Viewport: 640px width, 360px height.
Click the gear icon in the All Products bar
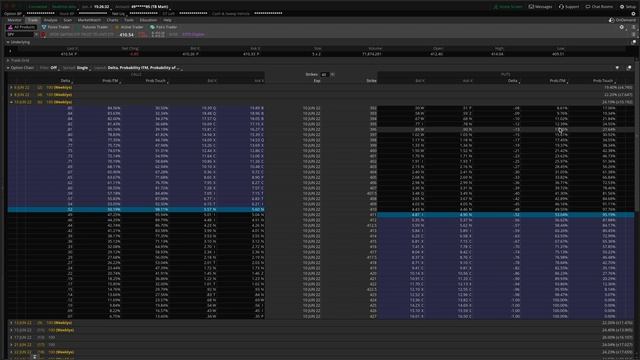(622, 27)
